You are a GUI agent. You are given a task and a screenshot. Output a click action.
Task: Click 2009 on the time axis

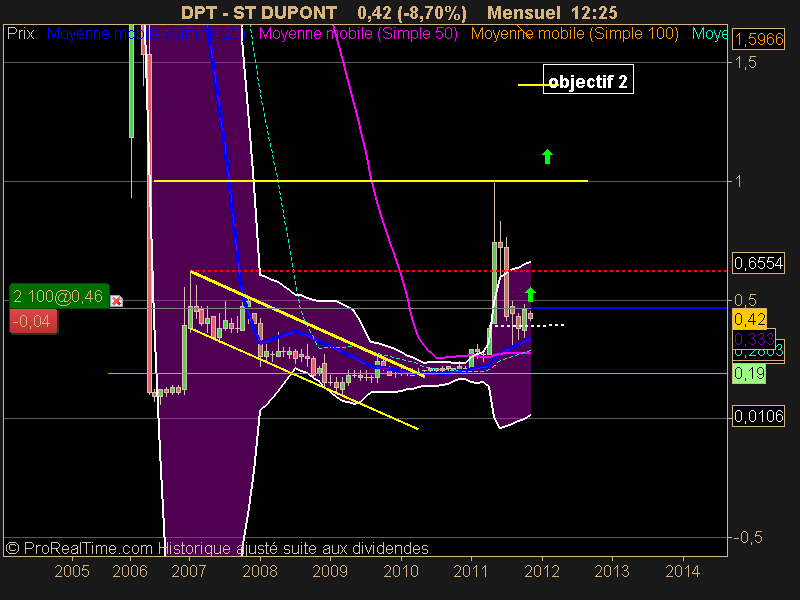point(330,571)
